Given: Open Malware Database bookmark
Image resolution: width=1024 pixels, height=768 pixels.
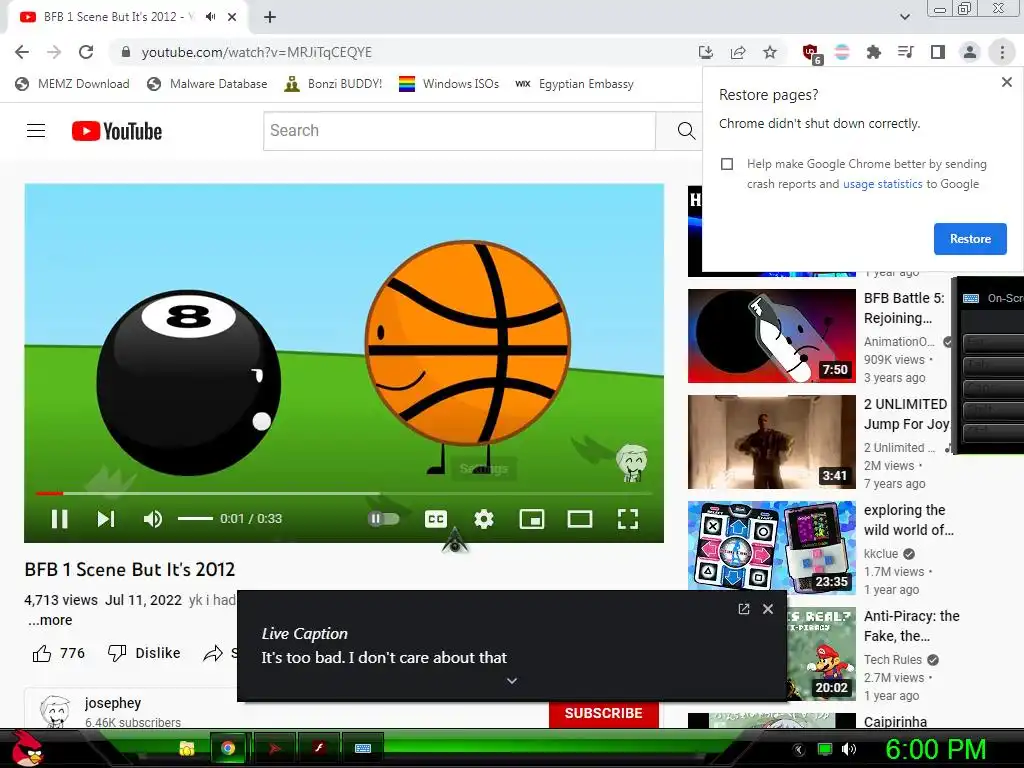Looking at the screenshot, I should pos(208,84).
